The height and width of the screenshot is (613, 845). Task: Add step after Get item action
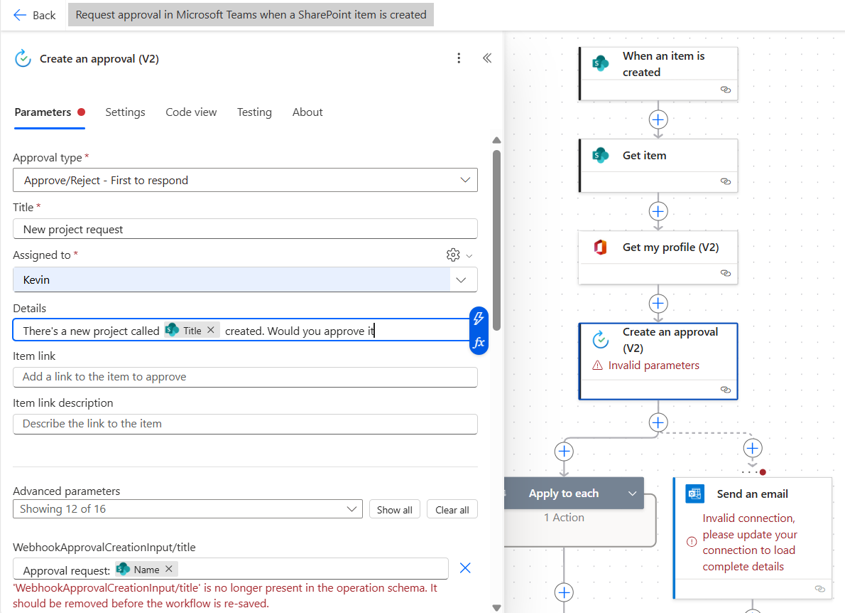pyautogui.click(x=658, y=211)
